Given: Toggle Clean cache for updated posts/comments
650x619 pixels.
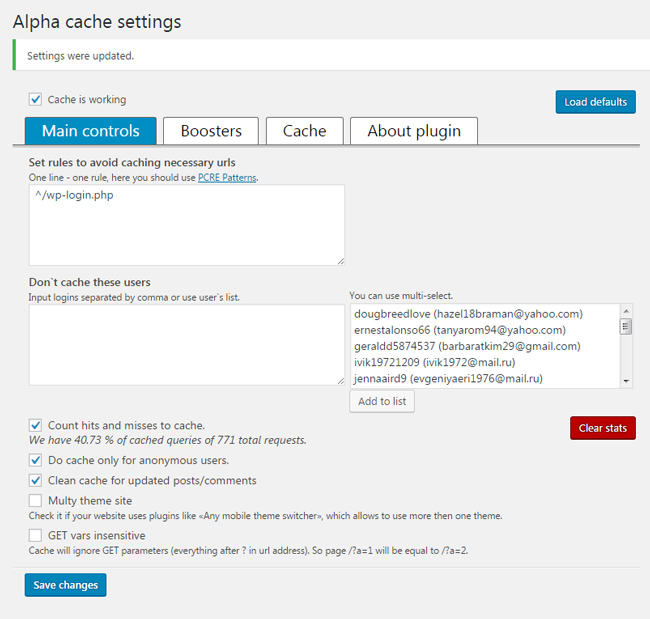Looking at the screenshot, I should pyautogui.click(x=36, y=480).
